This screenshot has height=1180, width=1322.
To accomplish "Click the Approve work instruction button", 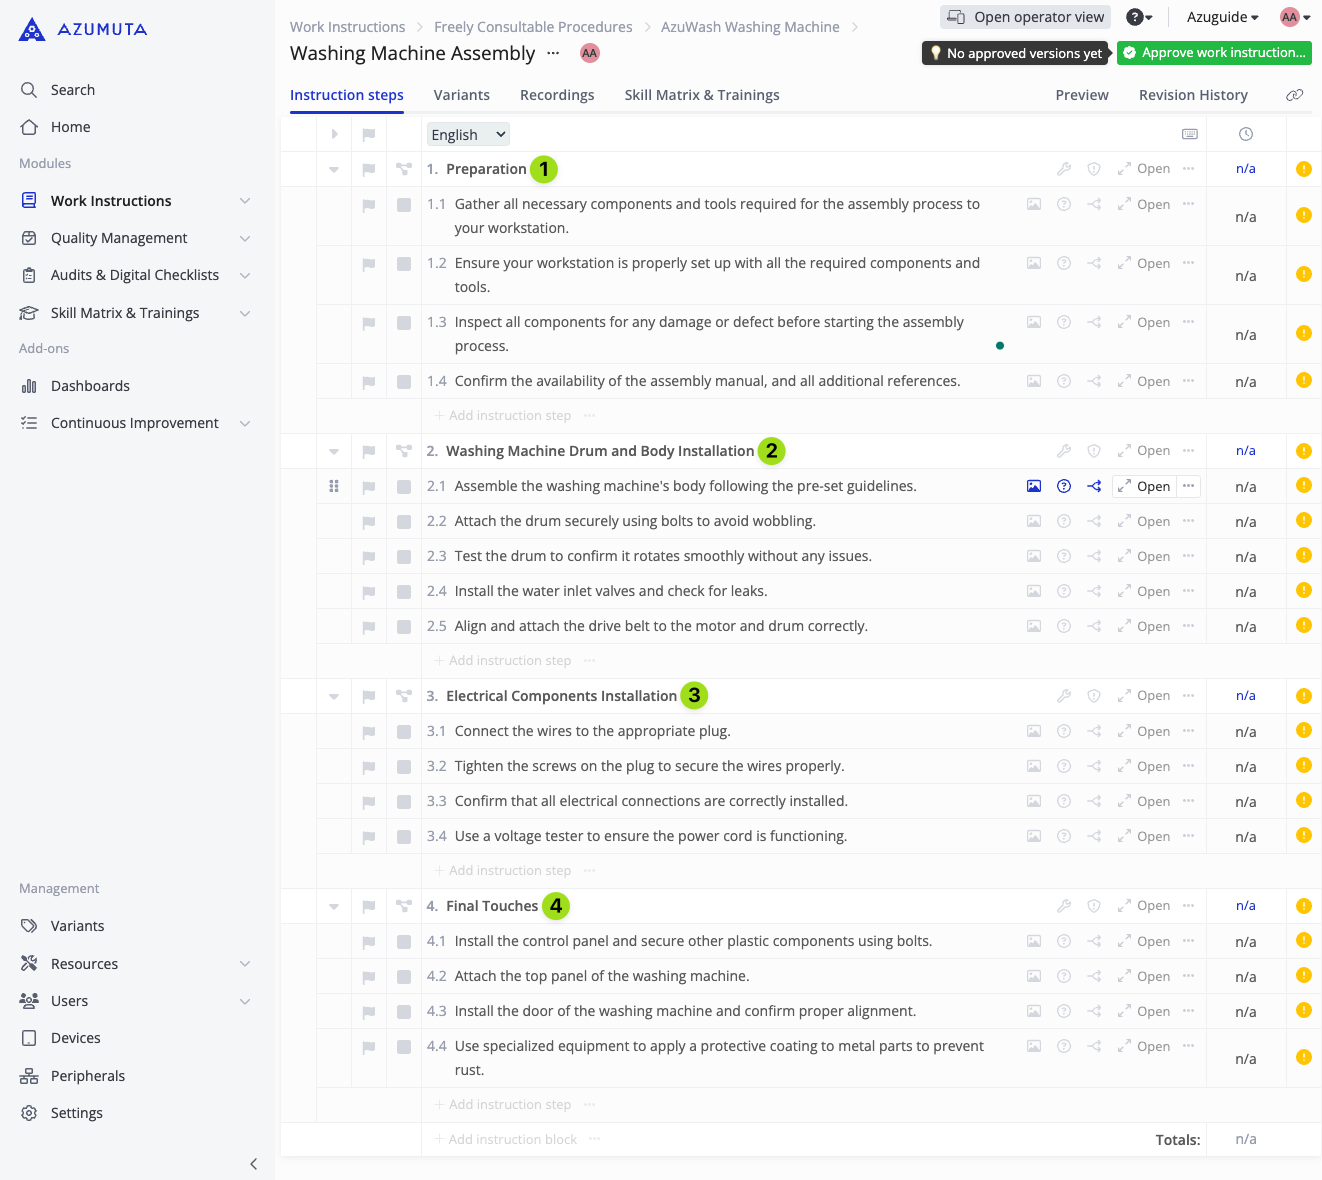I will click(1214, 53).
